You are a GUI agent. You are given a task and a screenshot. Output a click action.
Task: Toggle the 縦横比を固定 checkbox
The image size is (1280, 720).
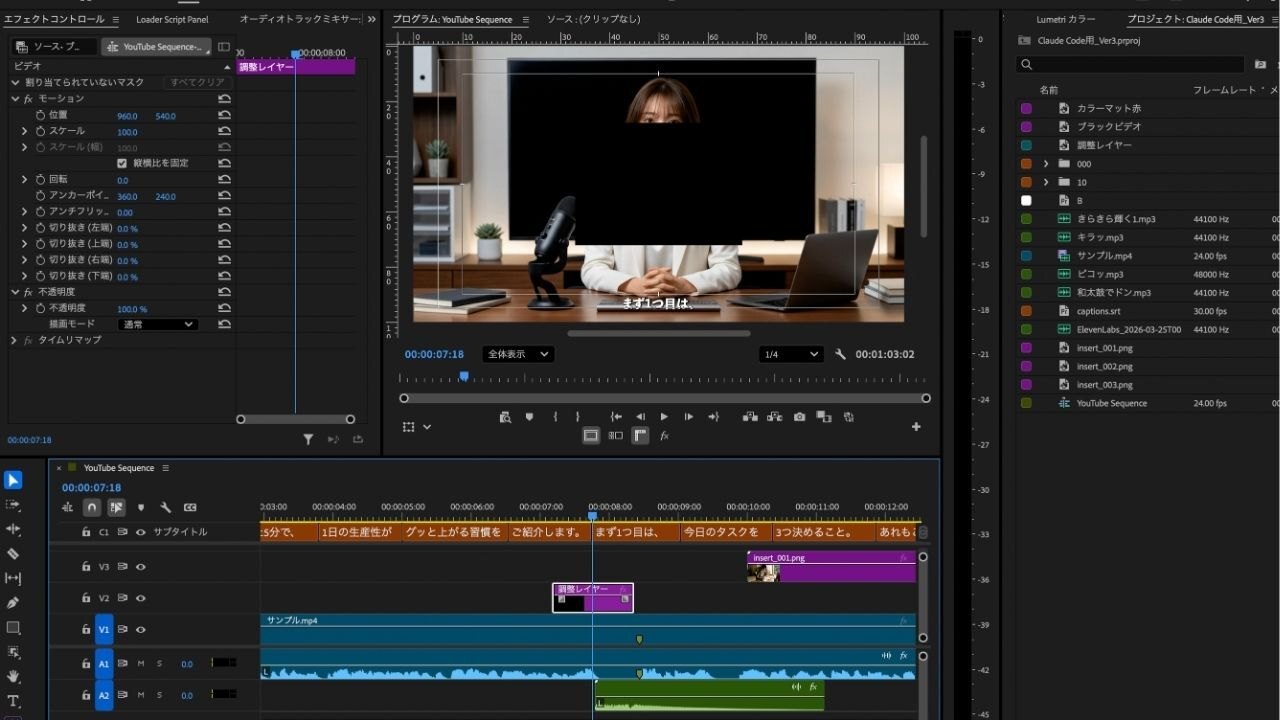click(122, 163)
